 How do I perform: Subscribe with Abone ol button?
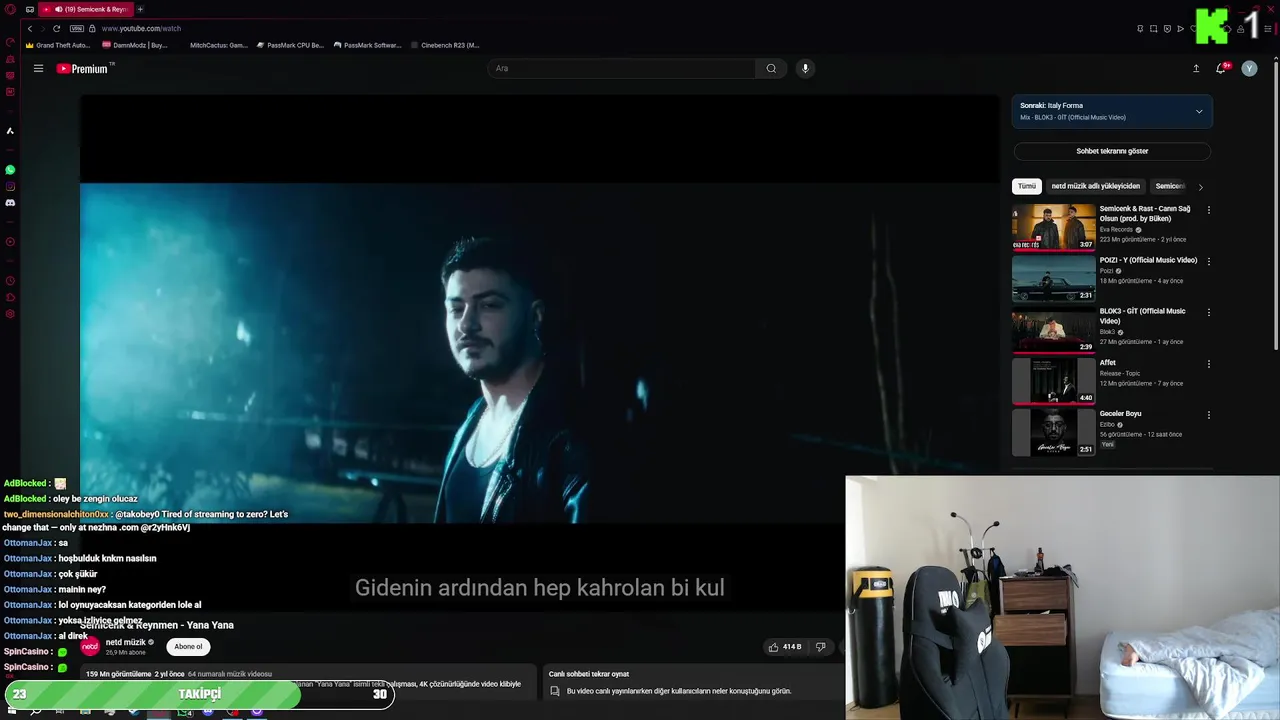pyautogui.click(x=188, y=647)
